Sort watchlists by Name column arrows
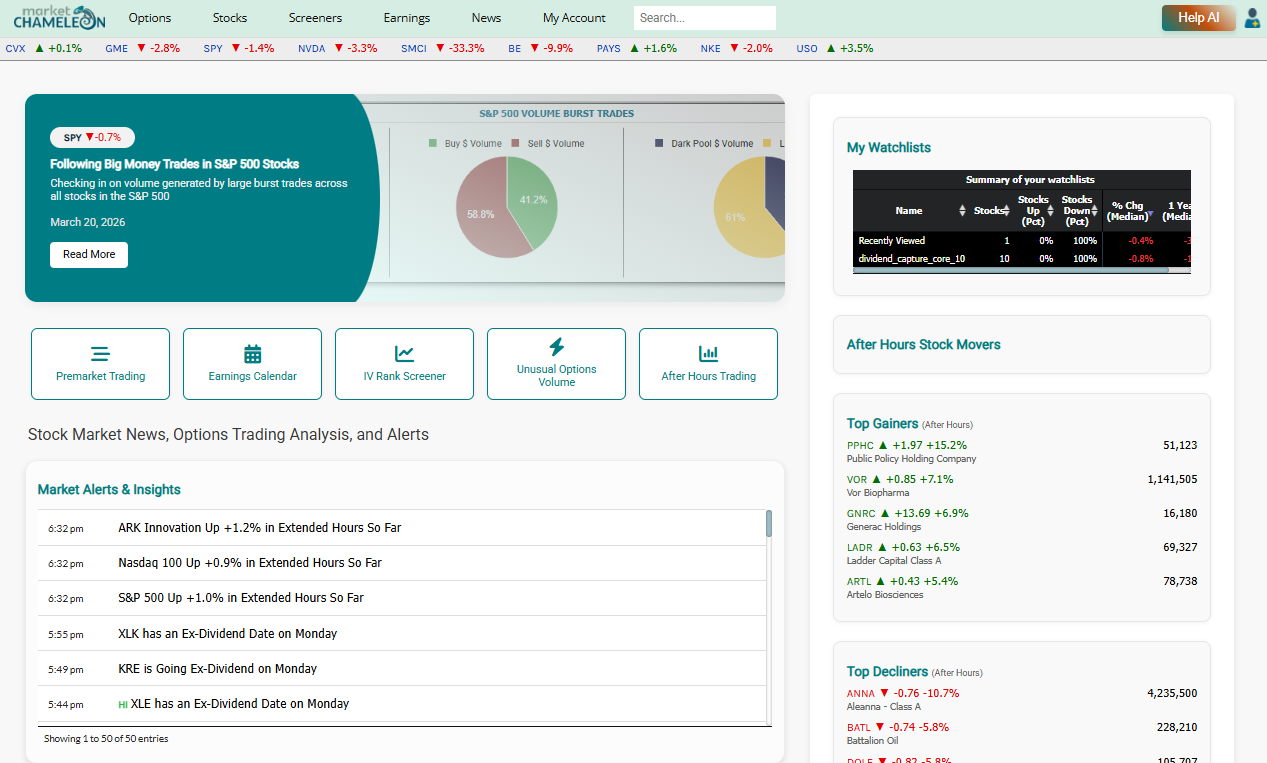Viewport: 1267px width, 763px height. pos(962,211)
